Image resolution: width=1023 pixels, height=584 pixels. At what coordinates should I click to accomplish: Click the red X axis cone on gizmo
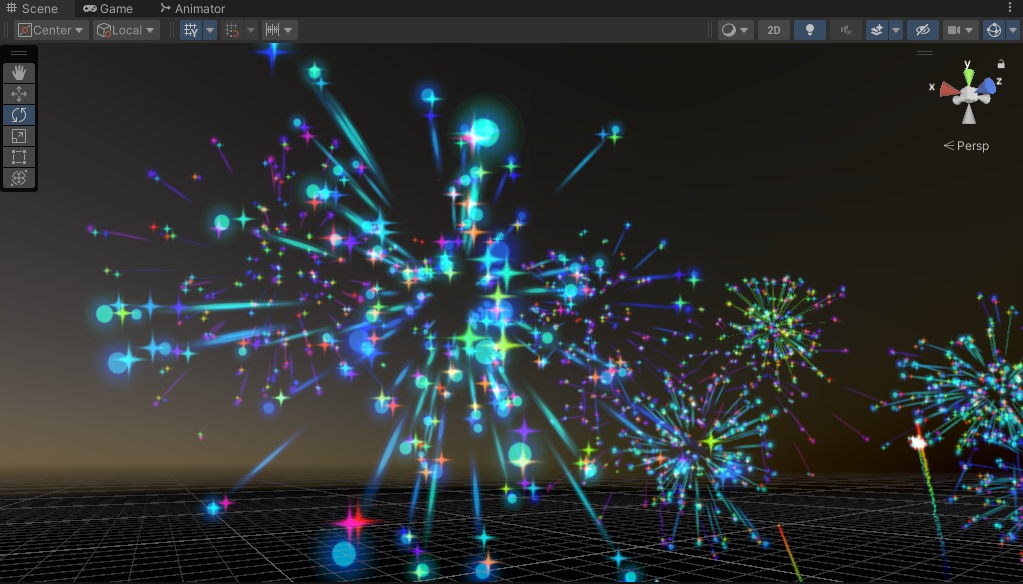click(949, 90)
